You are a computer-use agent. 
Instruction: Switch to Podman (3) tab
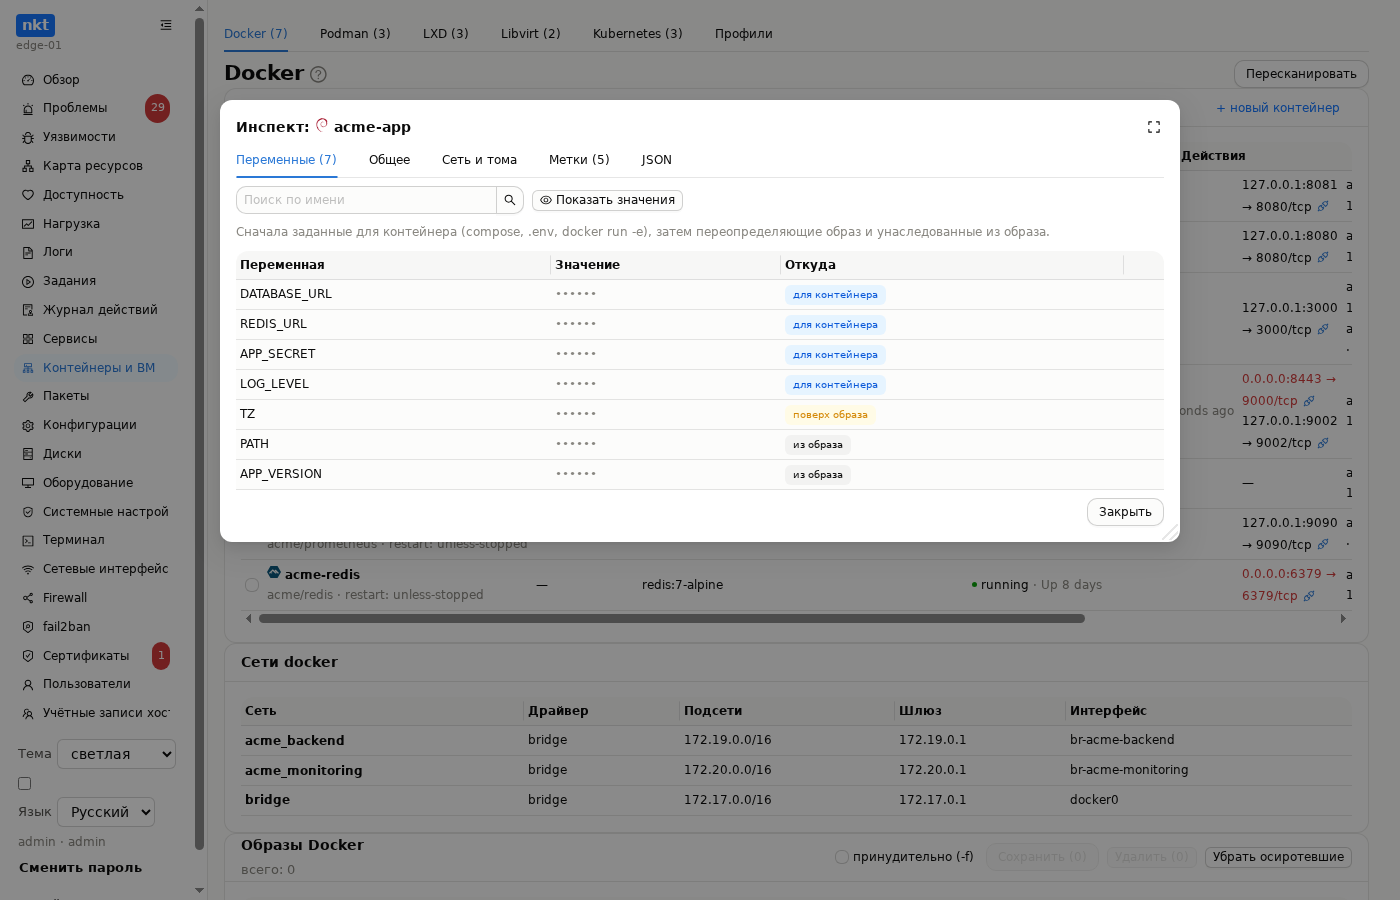(355, 34)
